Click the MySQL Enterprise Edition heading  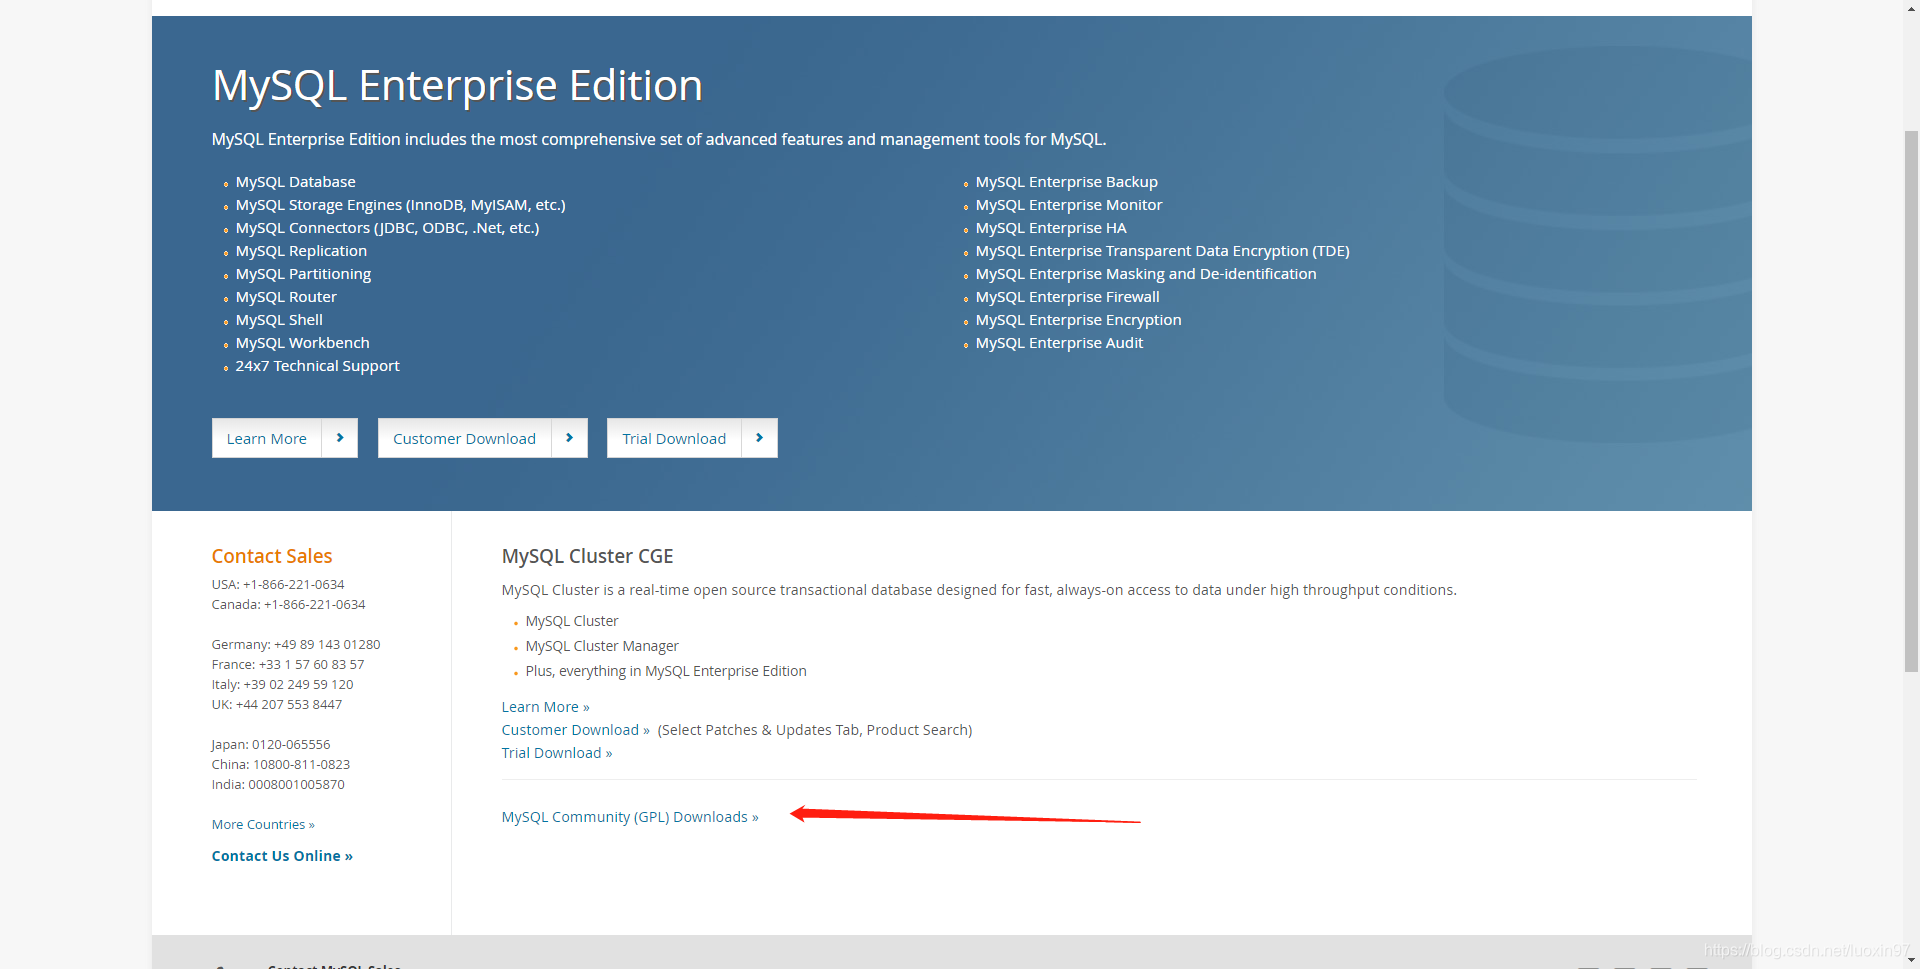coord(457,85)
